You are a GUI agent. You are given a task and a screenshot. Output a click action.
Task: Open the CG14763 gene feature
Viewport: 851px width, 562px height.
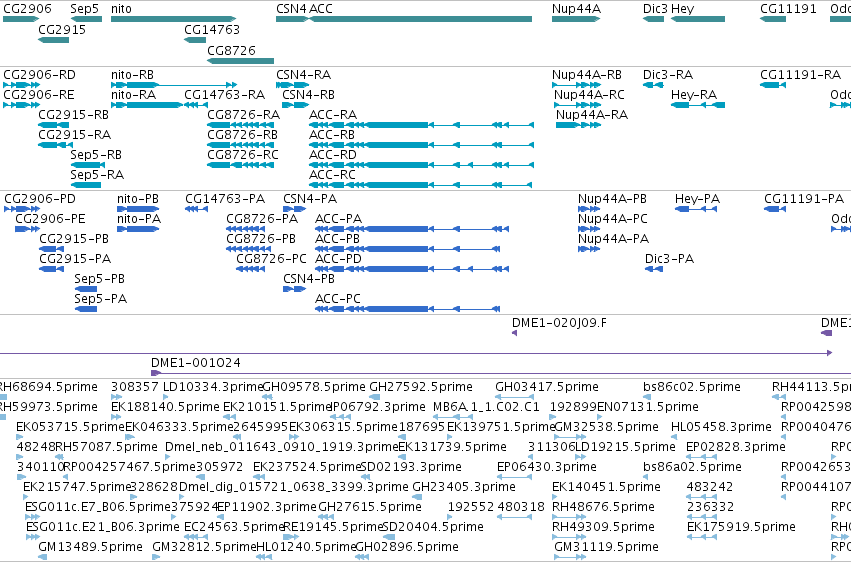pos(195,40)
